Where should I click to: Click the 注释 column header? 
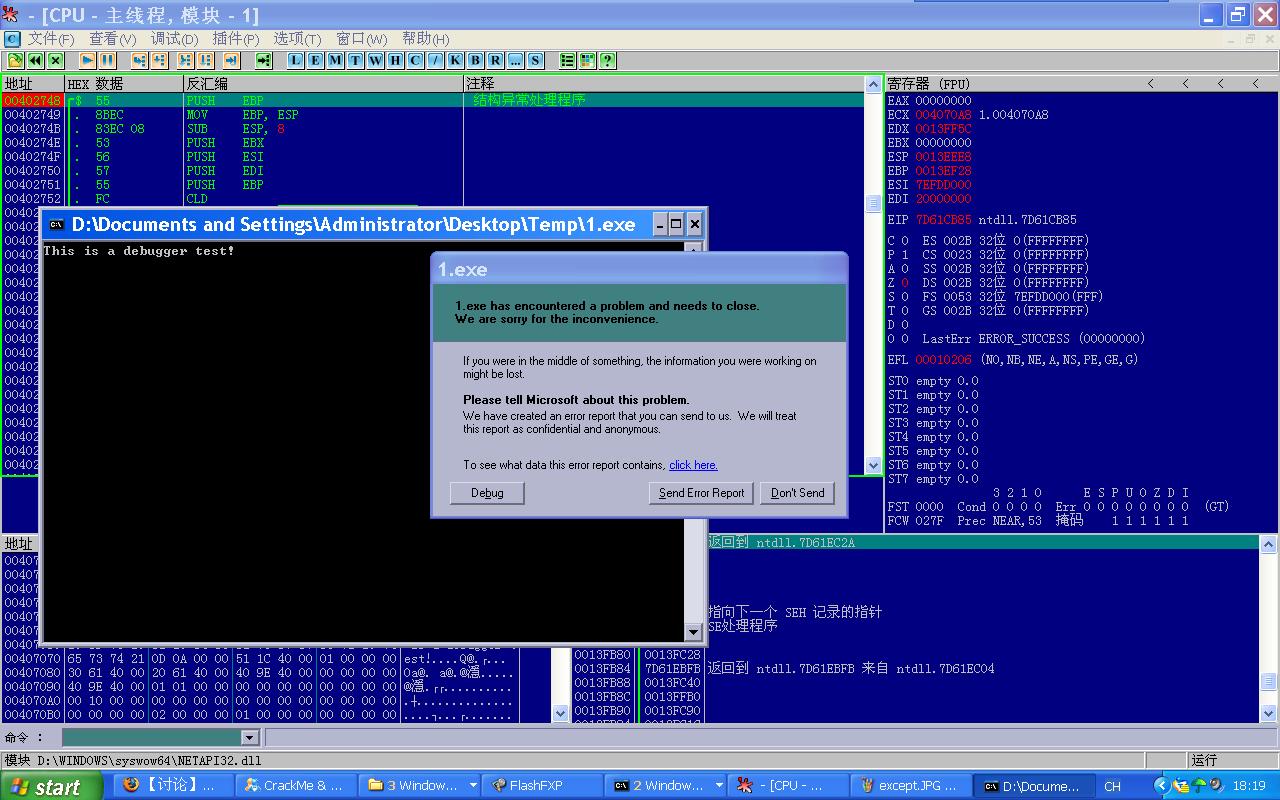[664, 84]
